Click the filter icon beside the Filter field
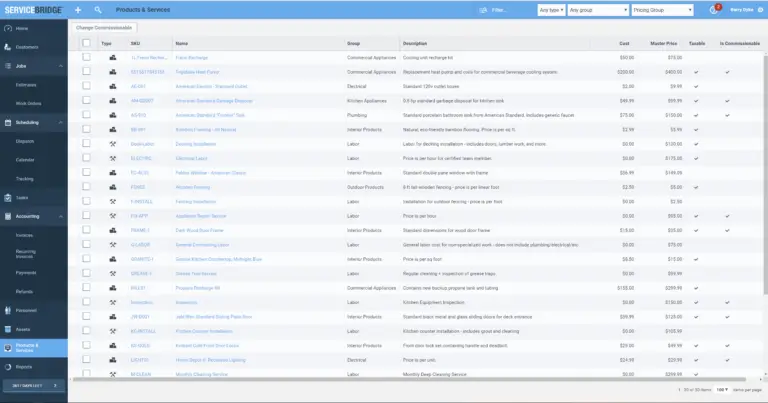Screen dimensions: 768x403 click(483, 10)
